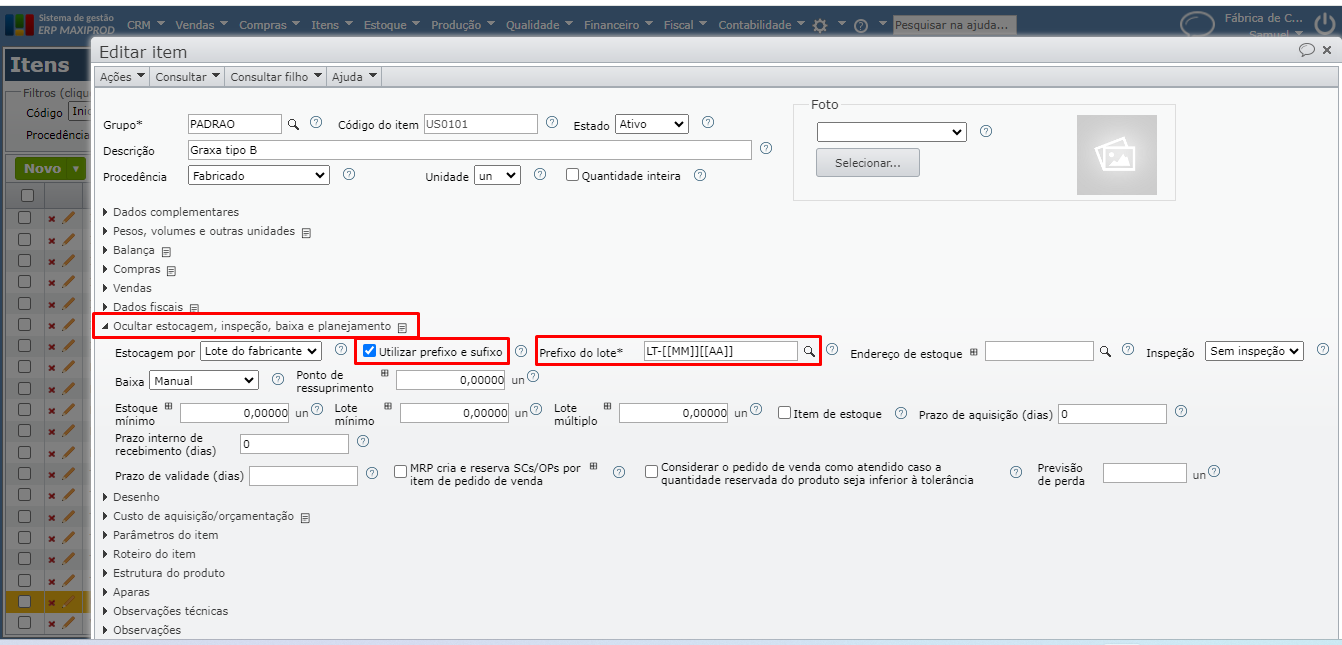Click help icon beside Prazo de validade
Image resolution: width=1342 pixels, height=645 pixels.
click(371, 473)
